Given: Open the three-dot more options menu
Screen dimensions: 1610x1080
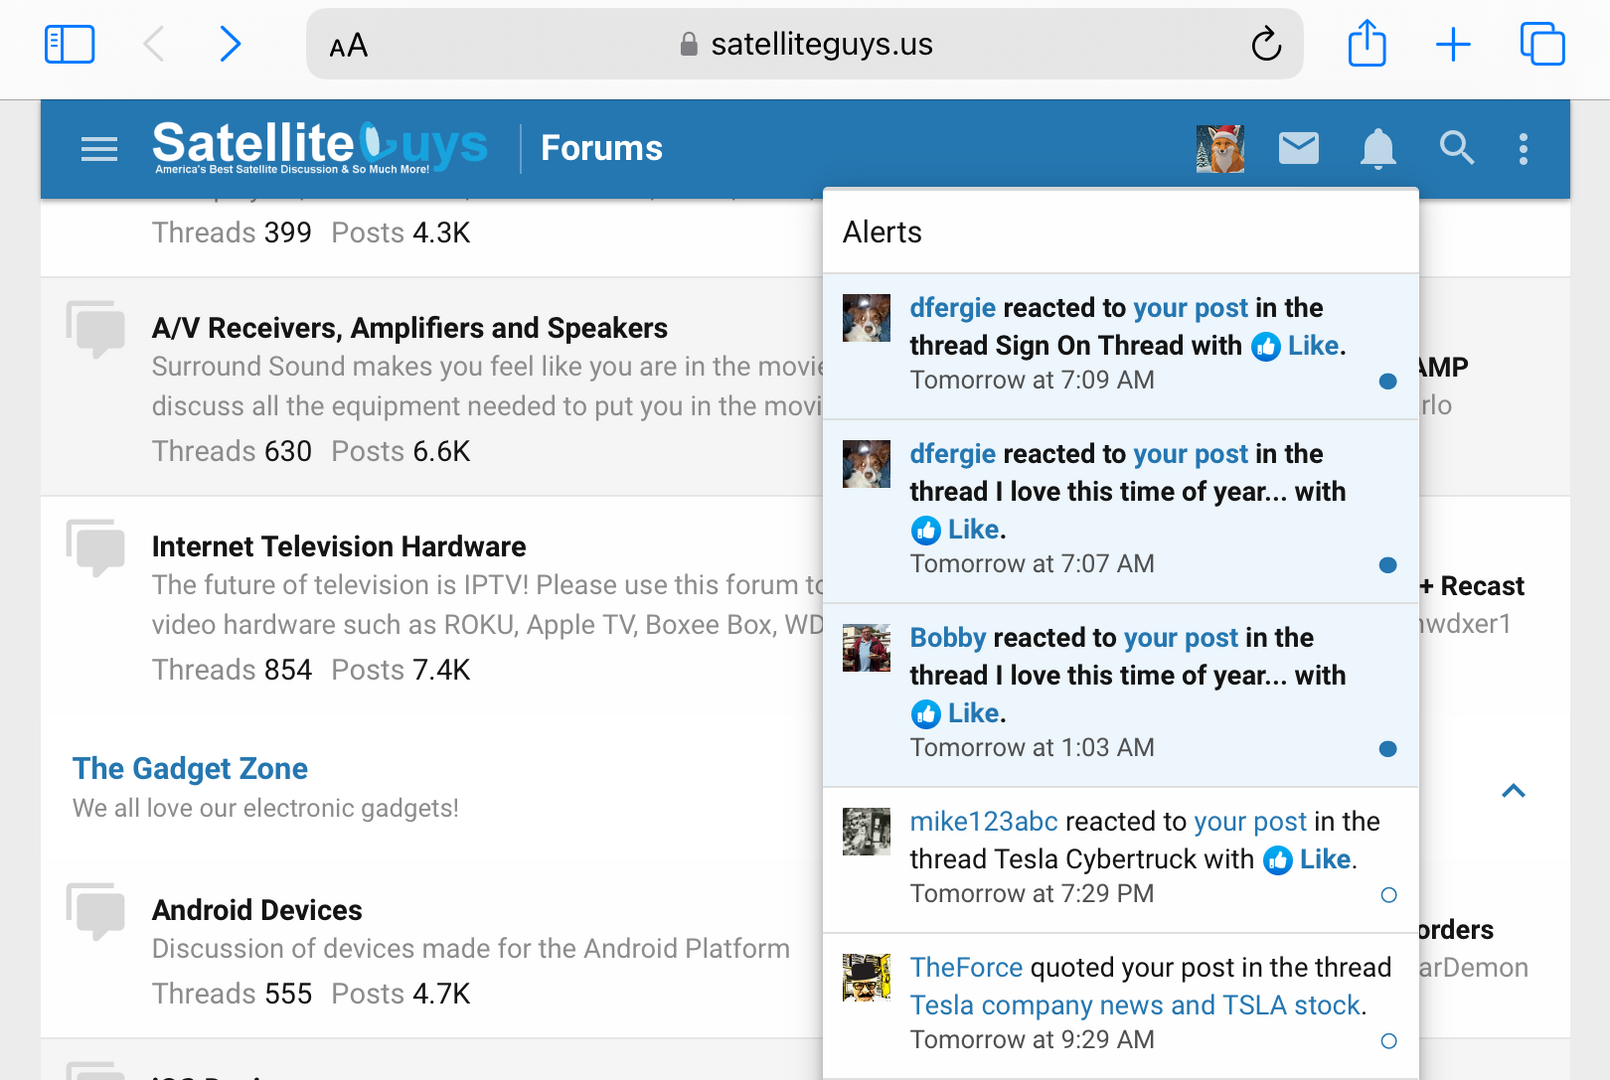Looking at the screenshot, I should coord(1523,149).
